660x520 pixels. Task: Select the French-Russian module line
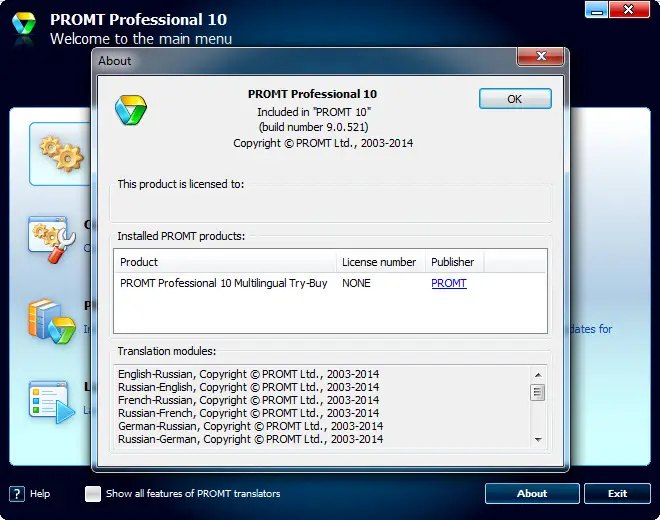248,400
